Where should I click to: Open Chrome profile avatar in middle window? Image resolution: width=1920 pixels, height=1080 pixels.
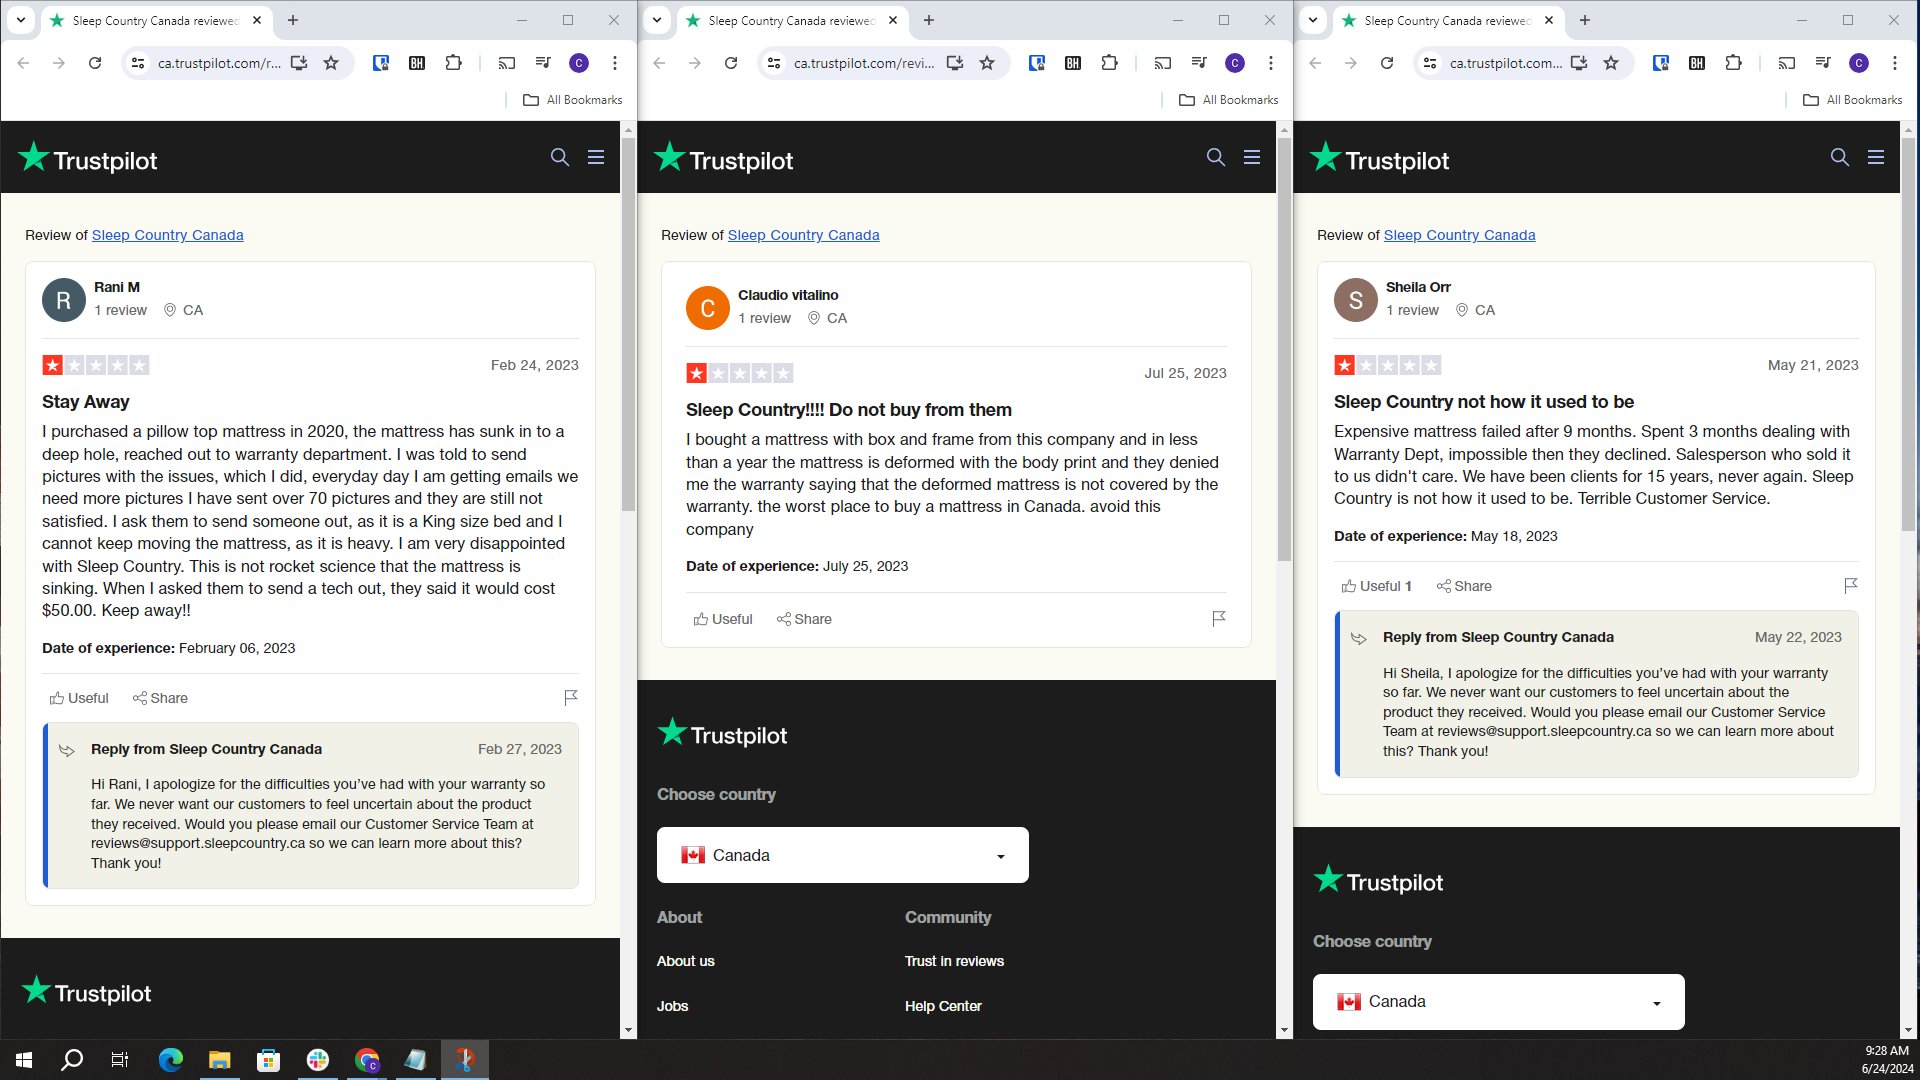1235,63
